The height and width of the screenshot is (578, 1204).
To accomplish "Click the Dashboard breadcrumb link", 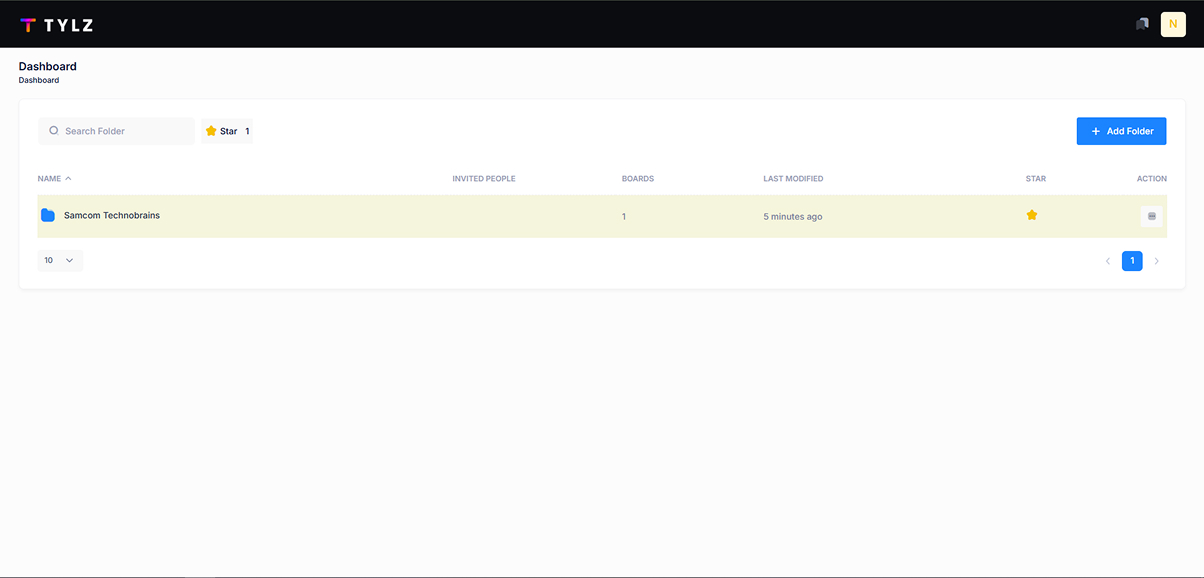I will [x=39, y=80].
